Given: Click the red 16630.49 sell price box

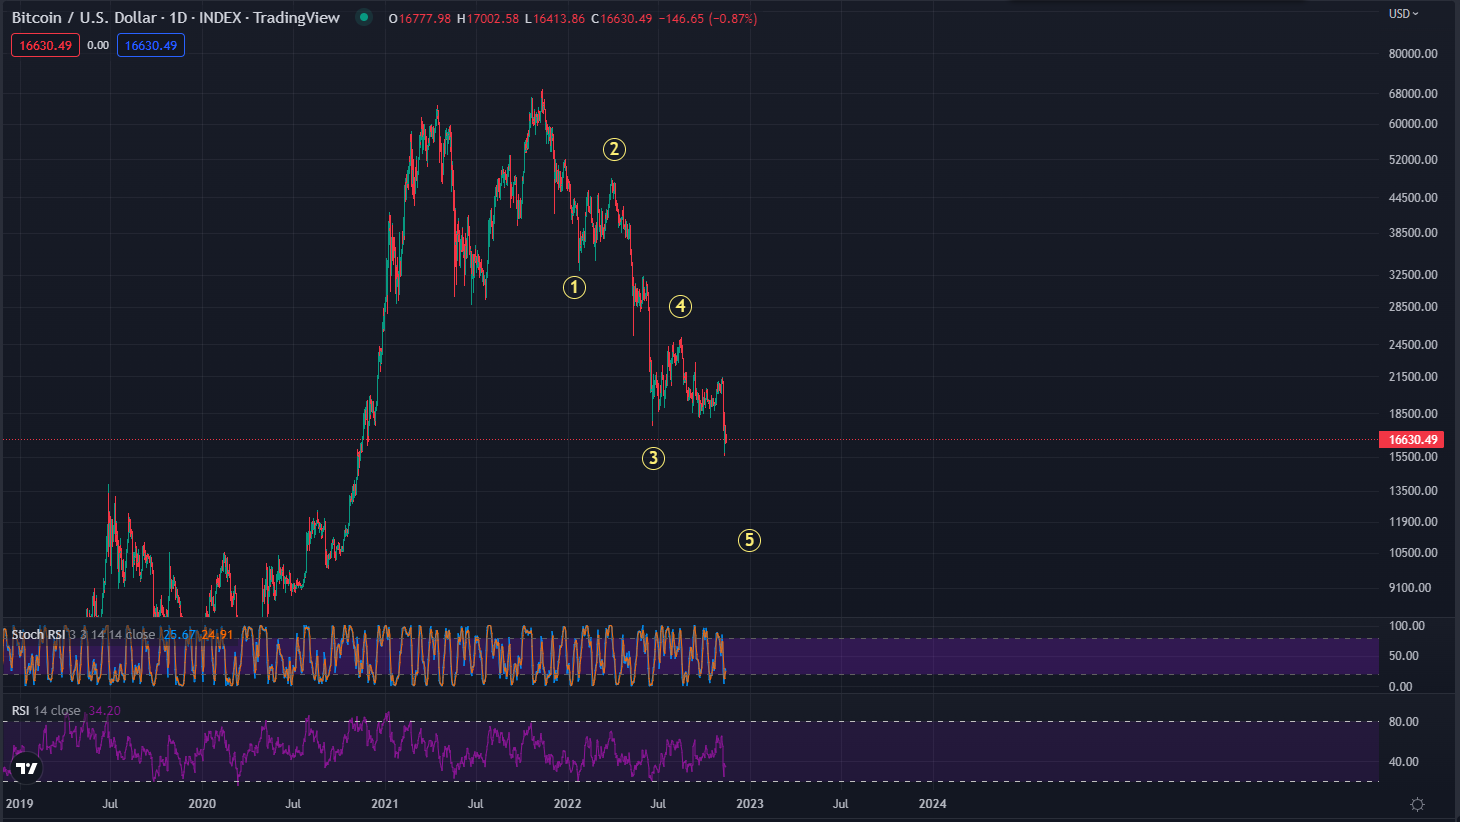Looking at the screenshot, I should pos(45,45).
